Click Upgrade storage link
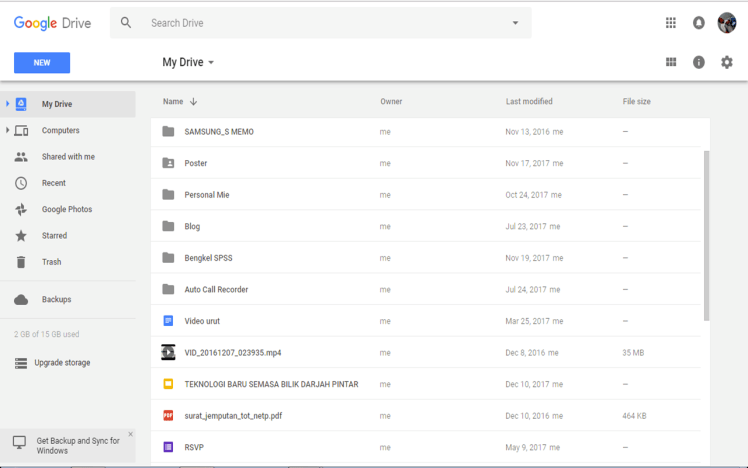The image size is (748, 468). click(62, 363)
